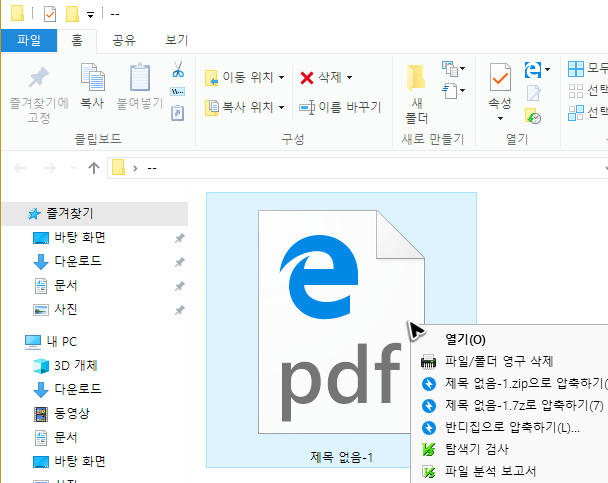Click the address bar breadcrumb chevron
This screenshot has width=608, height=483.
click(135, 168)
